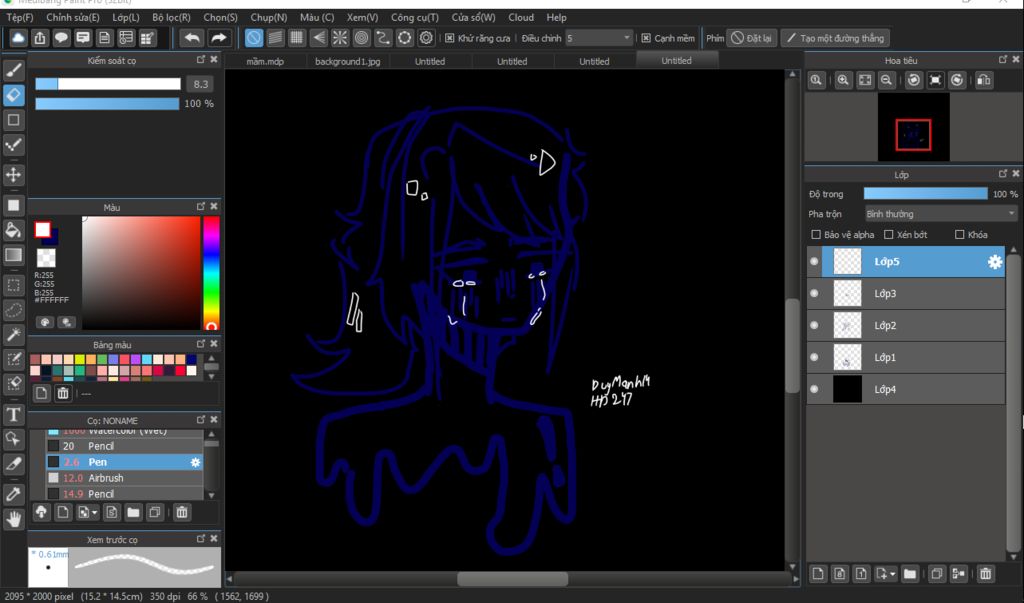
Task: Click the canvas horizontal scrollbar
Action: point(512,579)
